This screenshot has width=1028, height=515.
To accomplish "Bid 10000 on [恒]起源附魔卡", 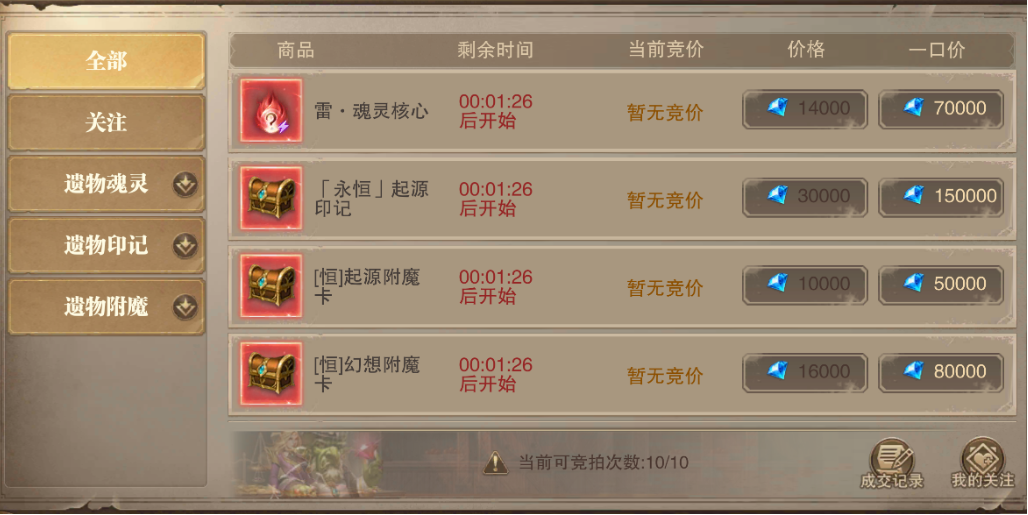I will 805,284.
